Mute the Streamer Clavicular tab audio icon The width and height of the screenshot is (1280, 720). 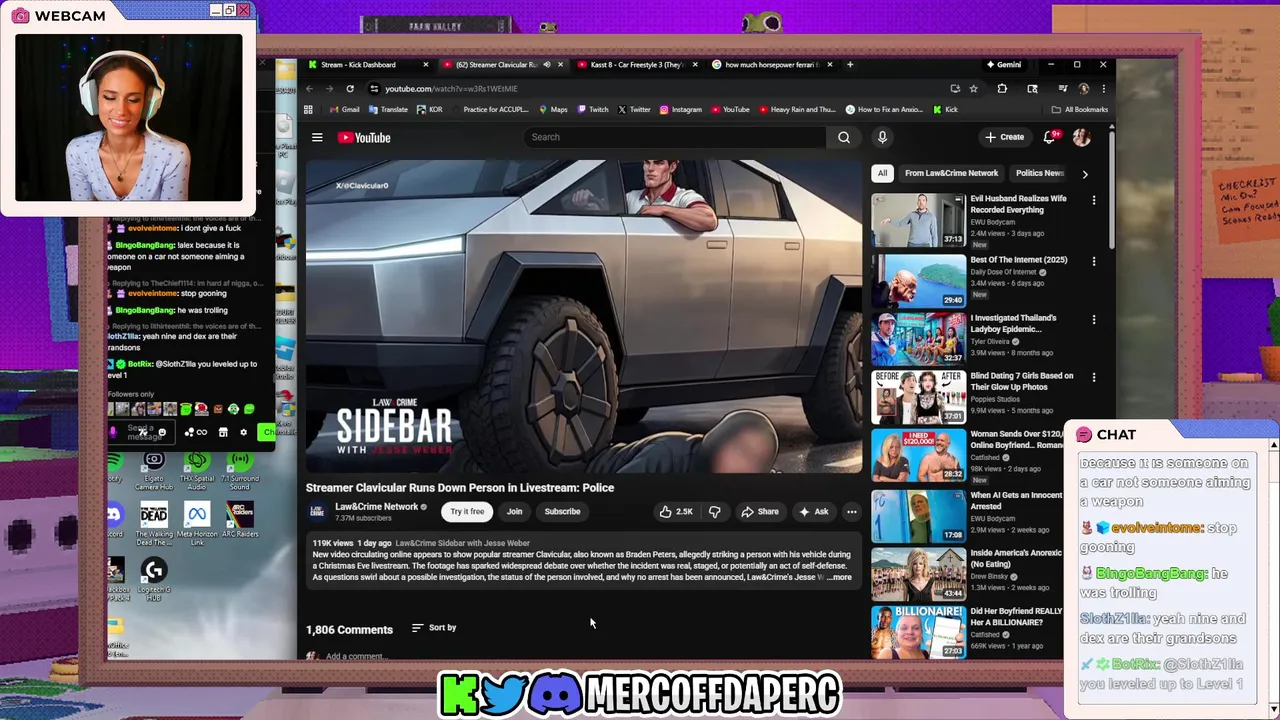coord(546,65)
